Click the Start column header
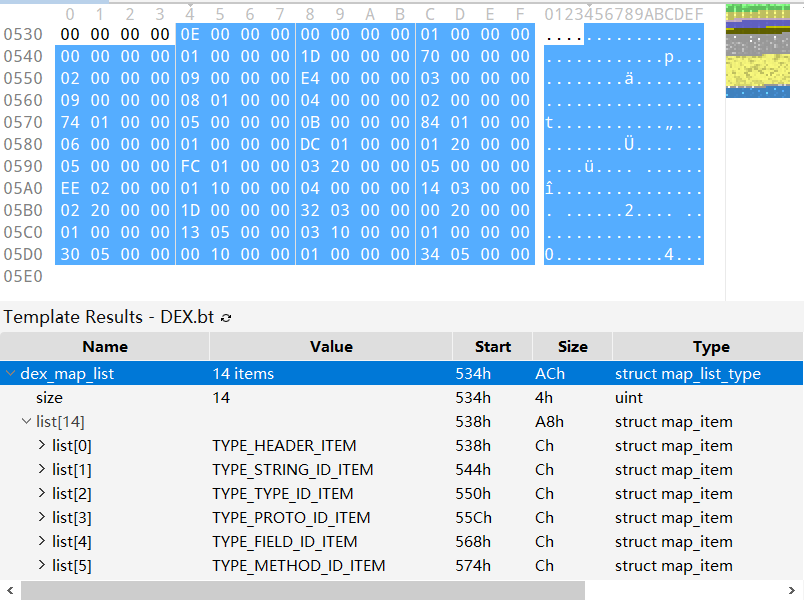Viewport: 804px width, 600px height. click(493, 347)
